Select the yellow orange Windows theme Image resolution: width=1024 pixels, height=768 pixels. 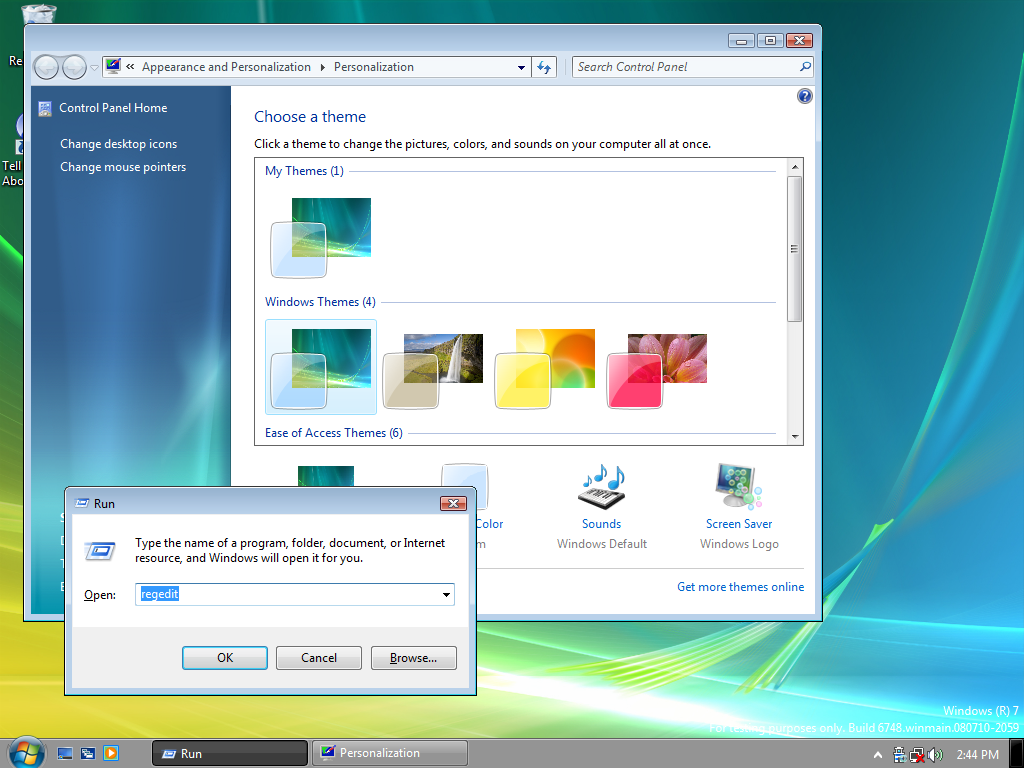click(x=545, y=367)
